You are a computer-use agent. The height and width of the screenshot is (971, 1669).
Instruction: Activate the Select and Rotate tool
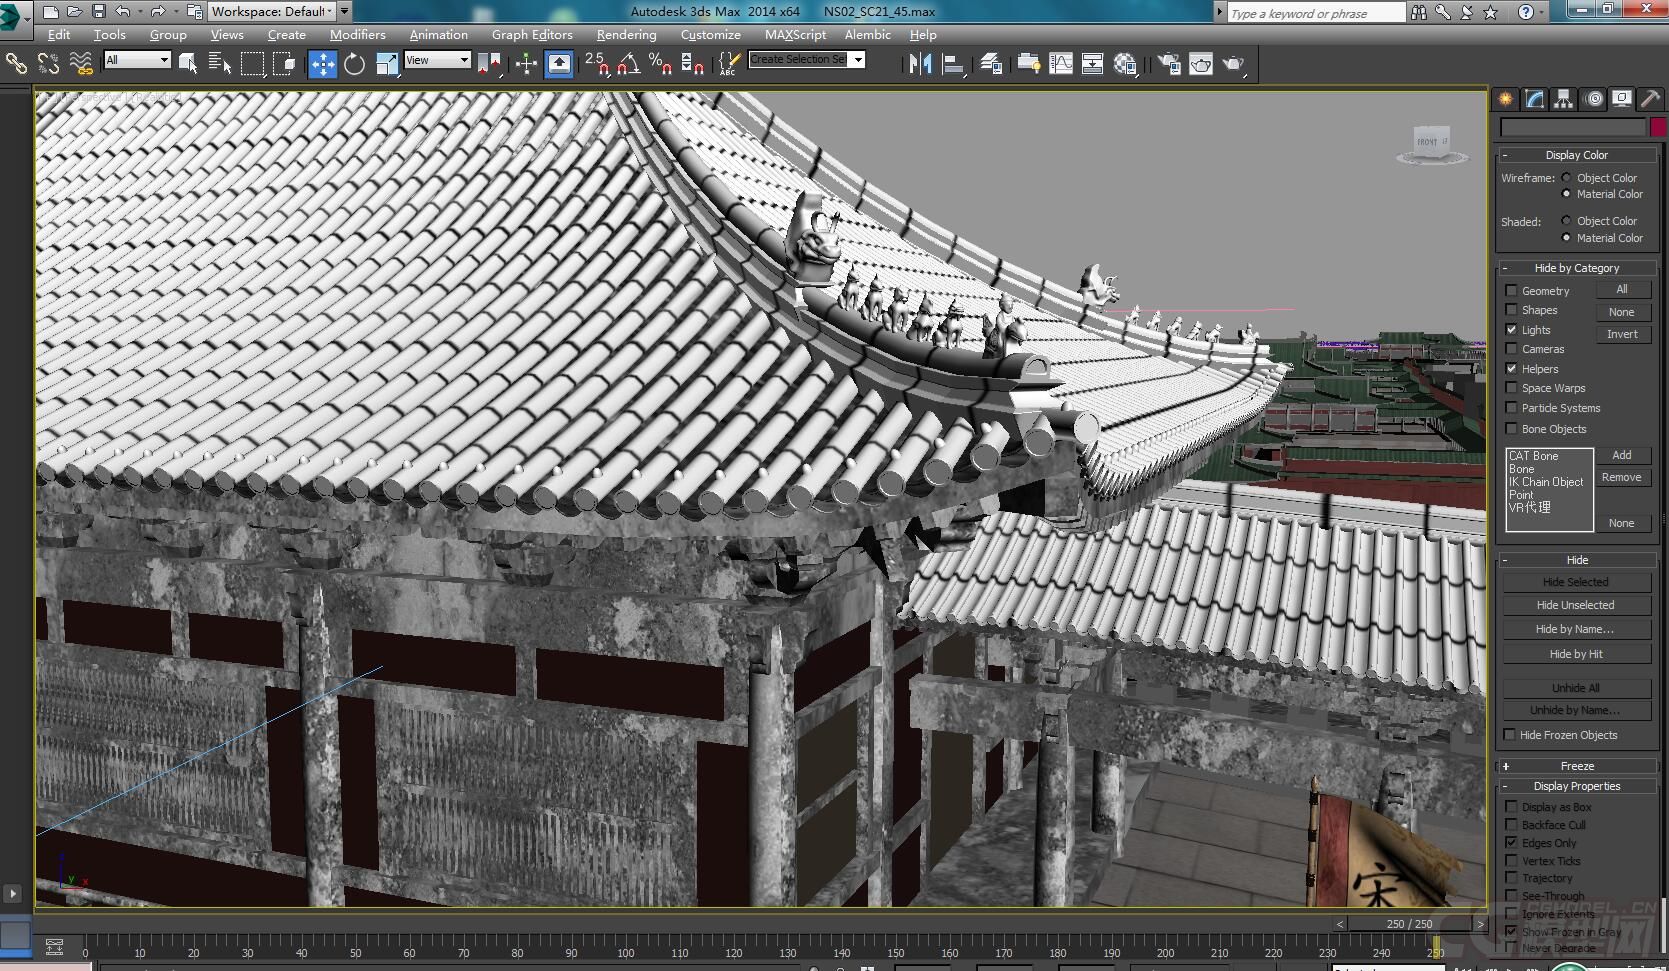[354, 64]
